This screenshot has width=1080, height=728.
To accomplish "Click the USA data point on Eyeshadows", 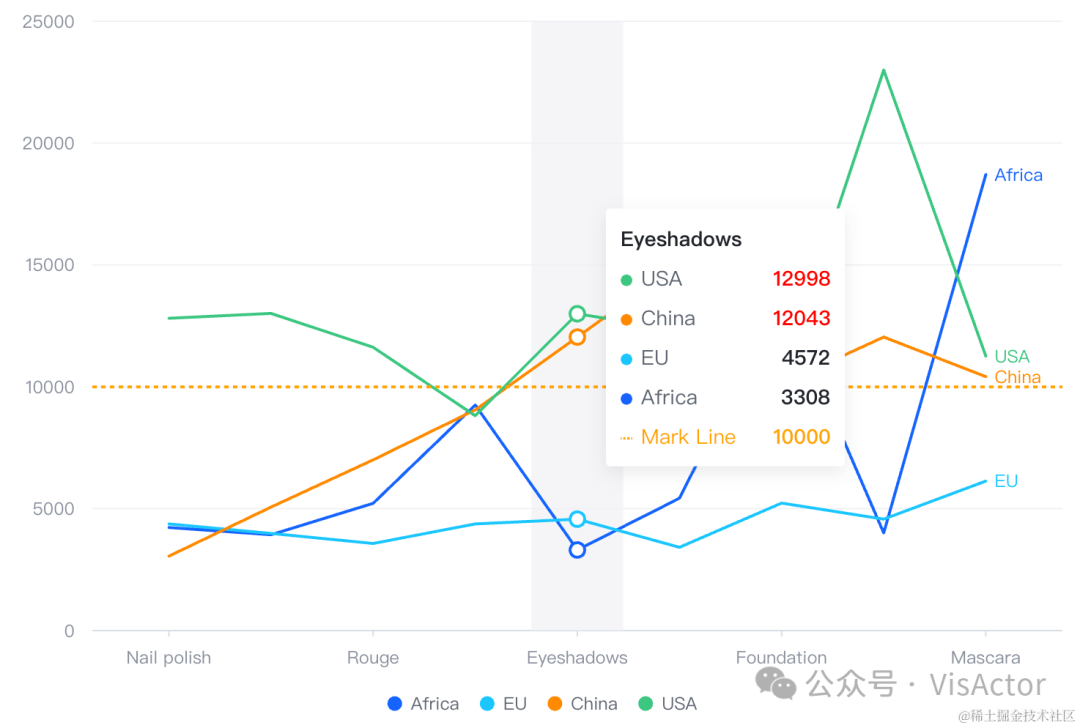I will pyautogui.click(x=577, y=314).
